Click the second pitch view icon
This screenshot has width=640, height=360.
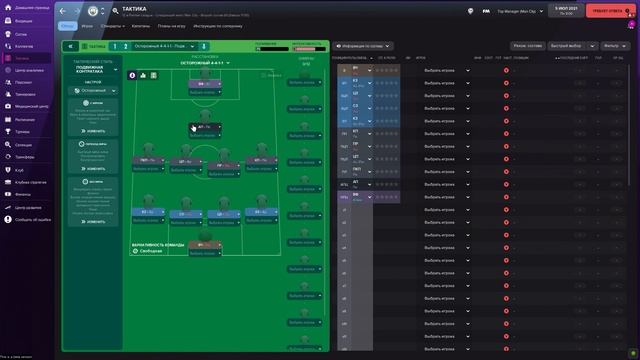[143, 76]
